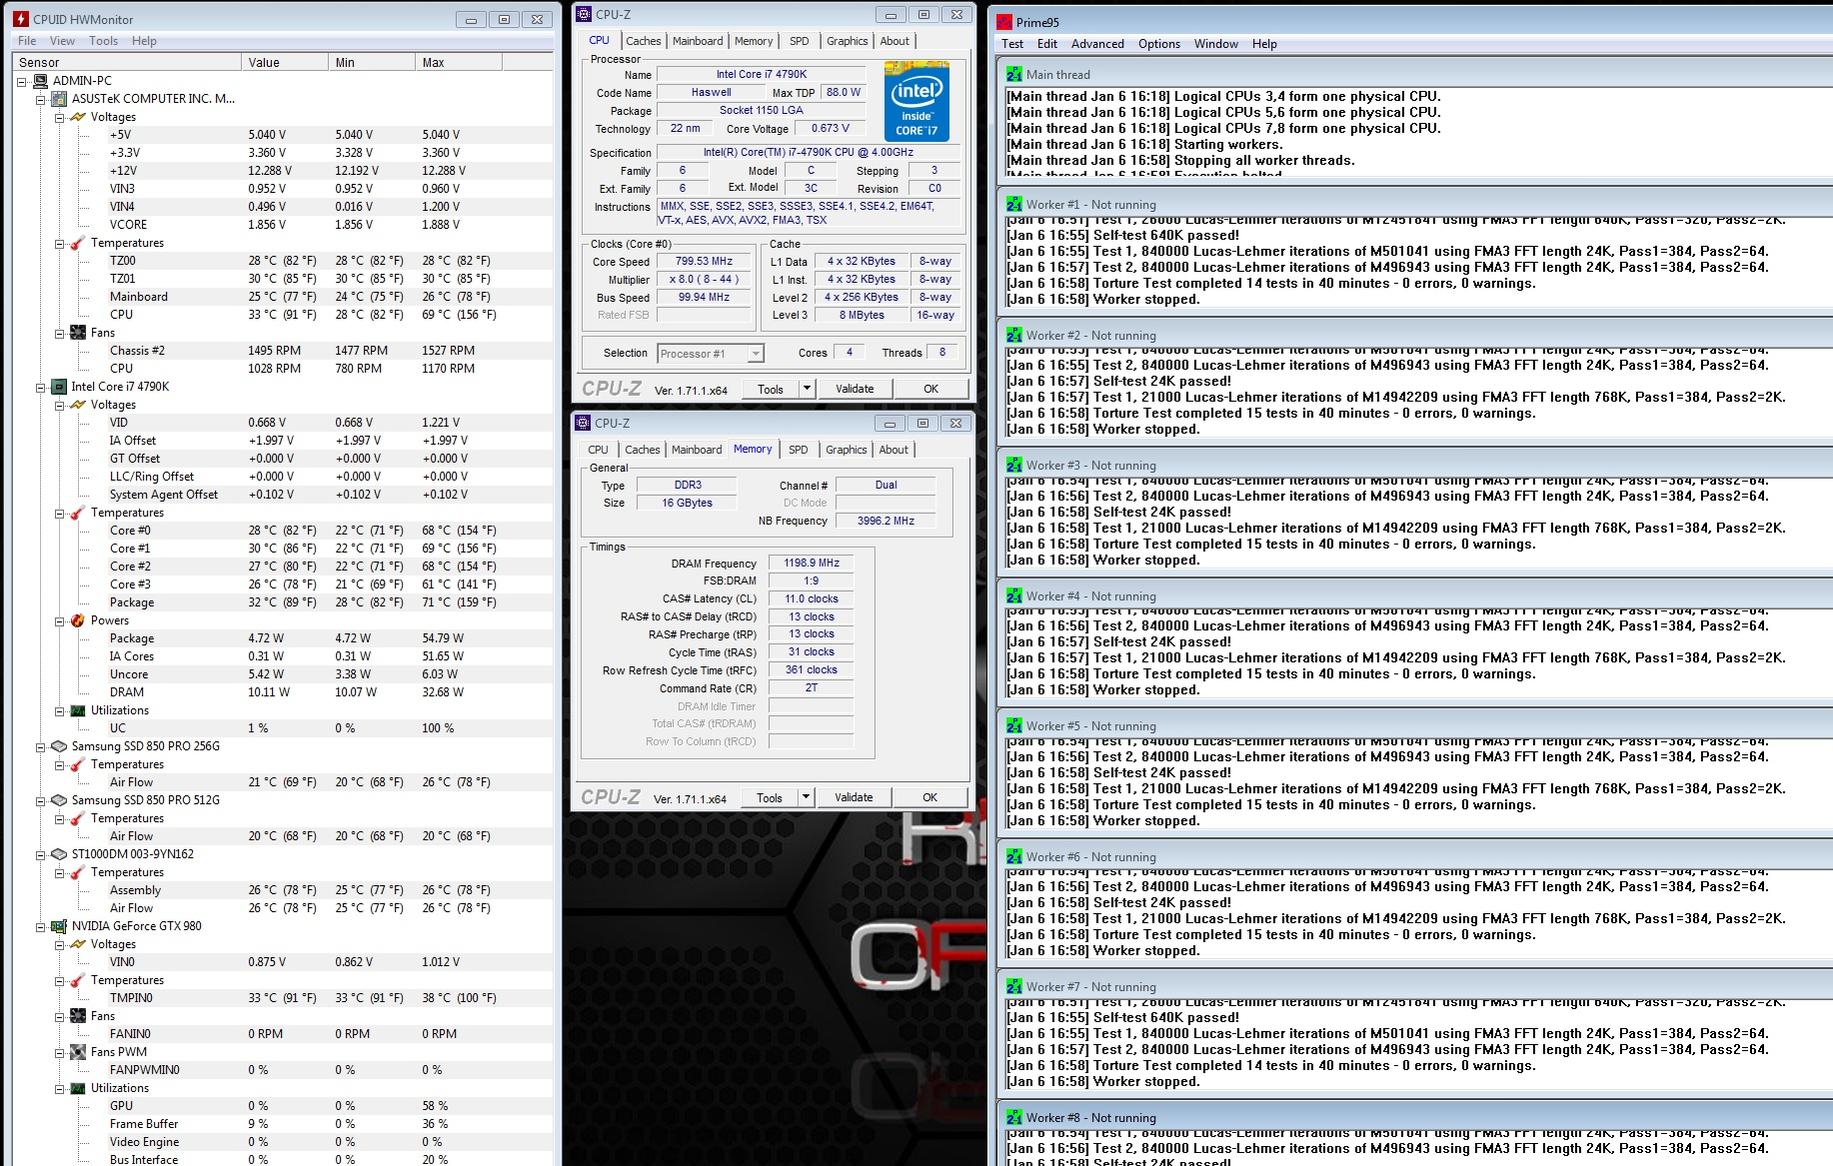
Task: Switch to SPD tab in CPU-Z Memory window
Action: click(x=798, y=450)
